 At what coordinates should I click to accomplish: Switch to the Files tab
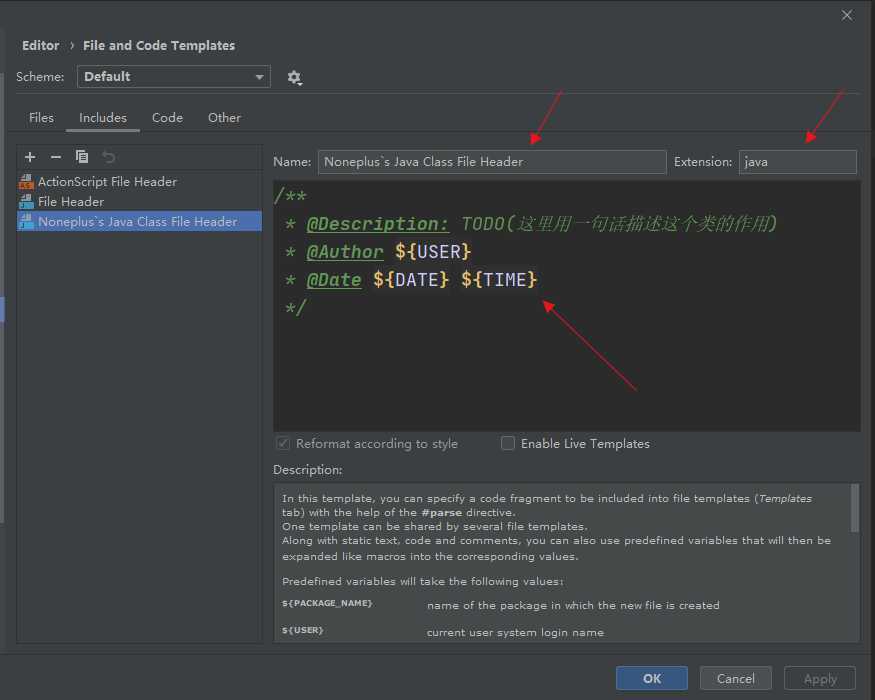tap(41, 118)
